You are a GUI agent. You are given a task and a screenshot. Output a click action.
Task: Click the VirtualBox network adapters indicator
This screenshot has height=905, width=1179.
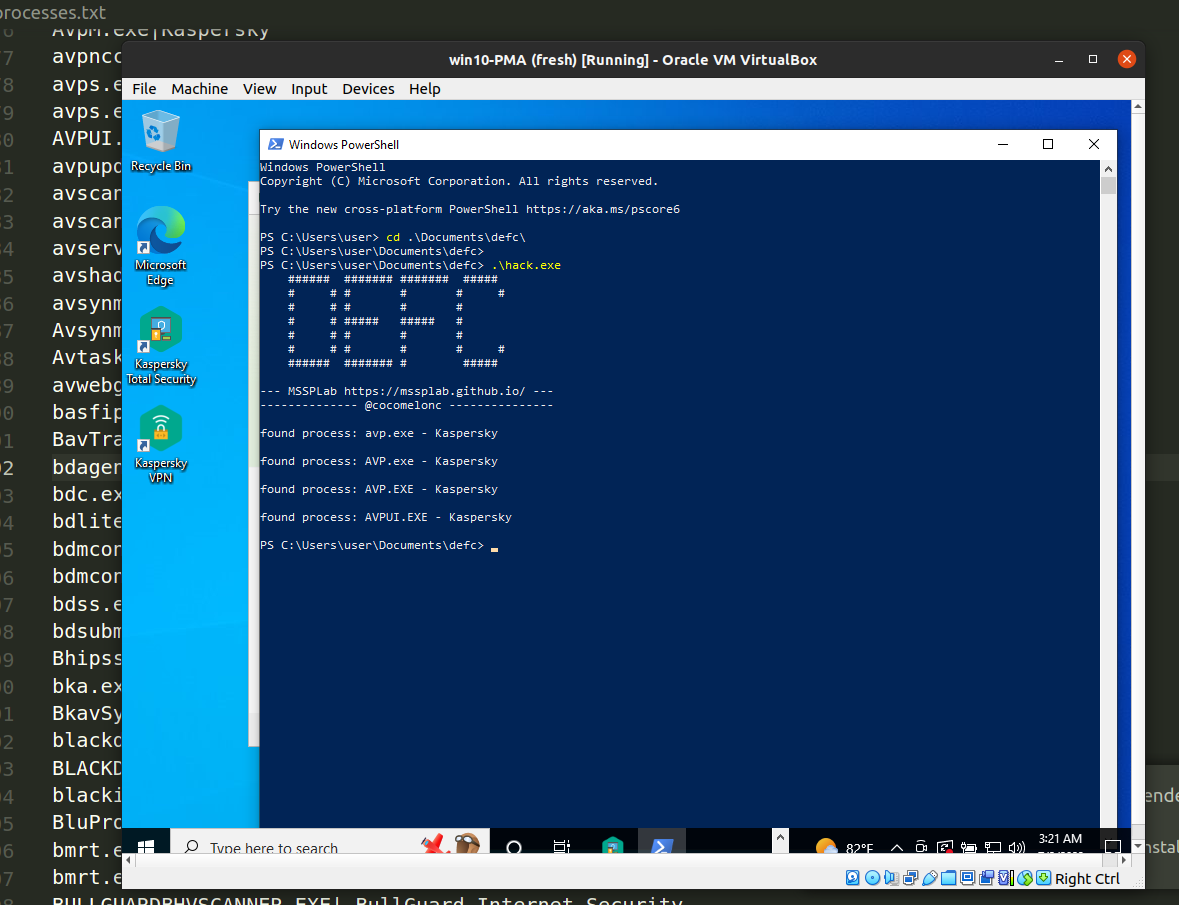click(x=911, y=878)
